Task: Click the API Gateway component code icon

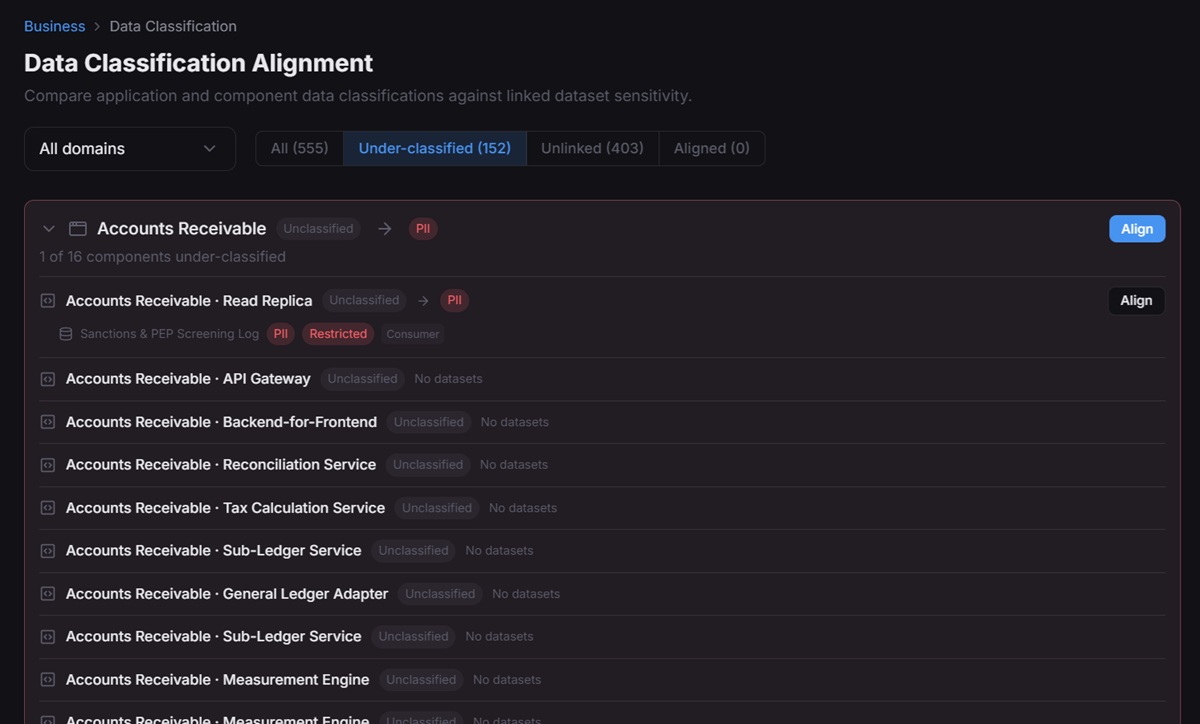Action: coord(47,379)
